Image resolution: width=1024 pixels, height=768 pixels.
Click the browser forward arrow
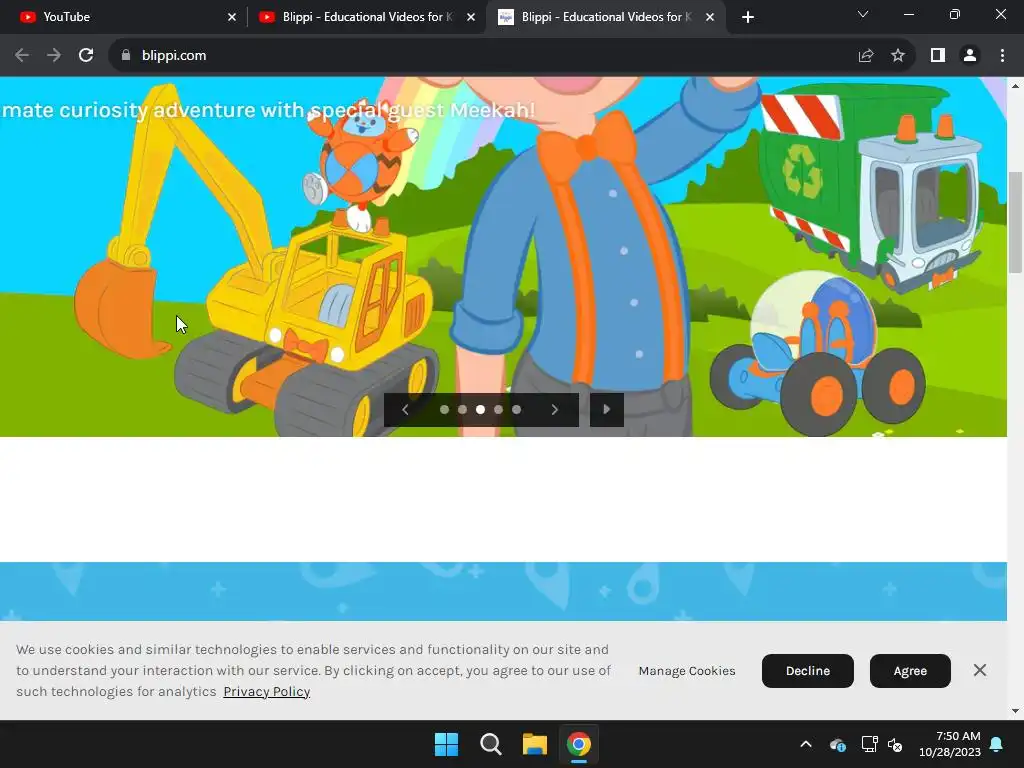coord(54,56)
